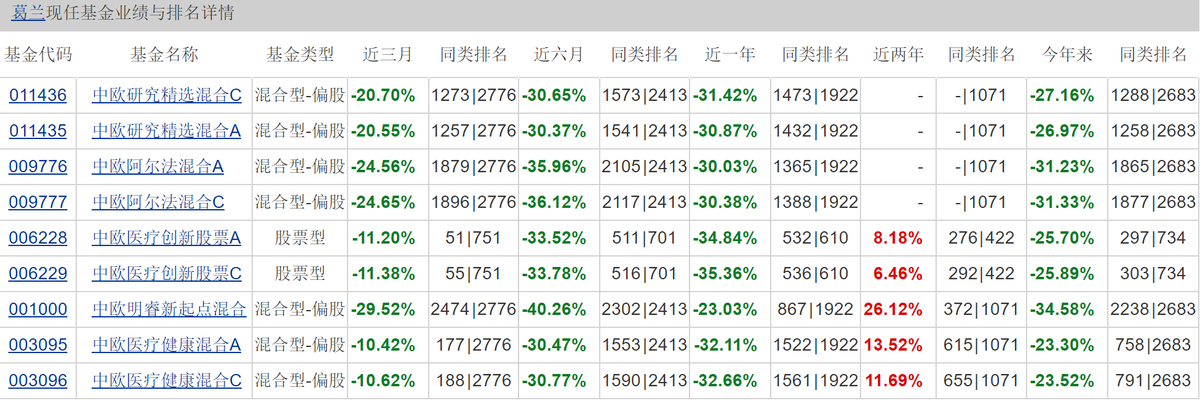Select ranking cell 2238|2683

(1153, 310)
